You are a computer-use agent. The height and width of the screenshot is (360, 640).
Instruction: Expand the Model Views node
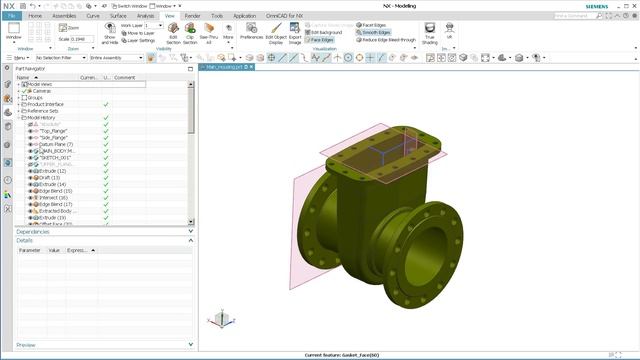click(18, 84)
